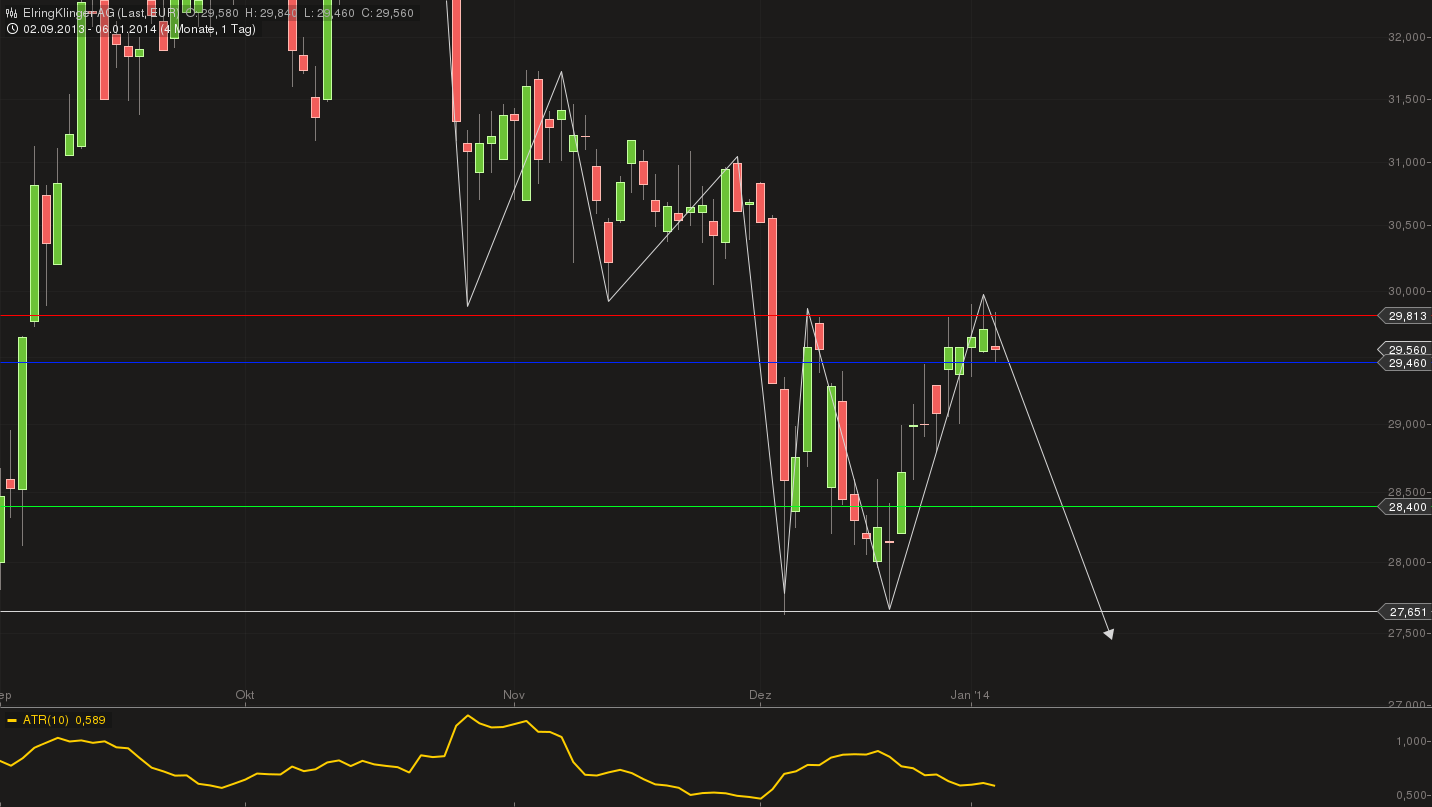Viewport: 1432px width, 807px height.
Task: Click the 0,500 ATR axis label
Action: pyautogui.click(x=1412, y=795)
